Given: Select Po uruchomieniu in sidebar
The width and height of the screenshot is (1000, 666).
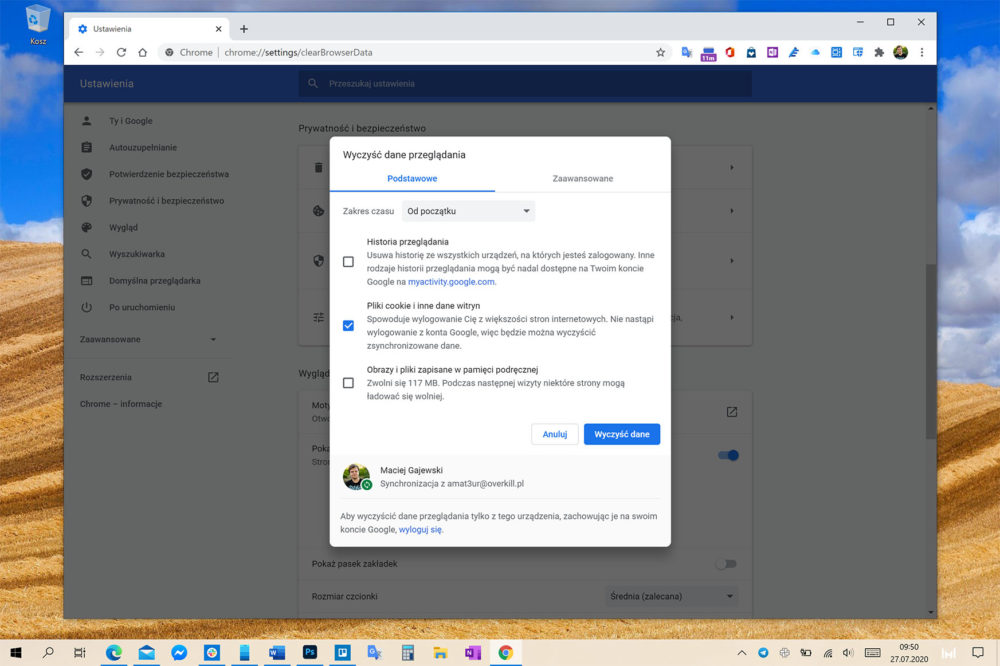Looking at the screenshot, I should point(142,307).
